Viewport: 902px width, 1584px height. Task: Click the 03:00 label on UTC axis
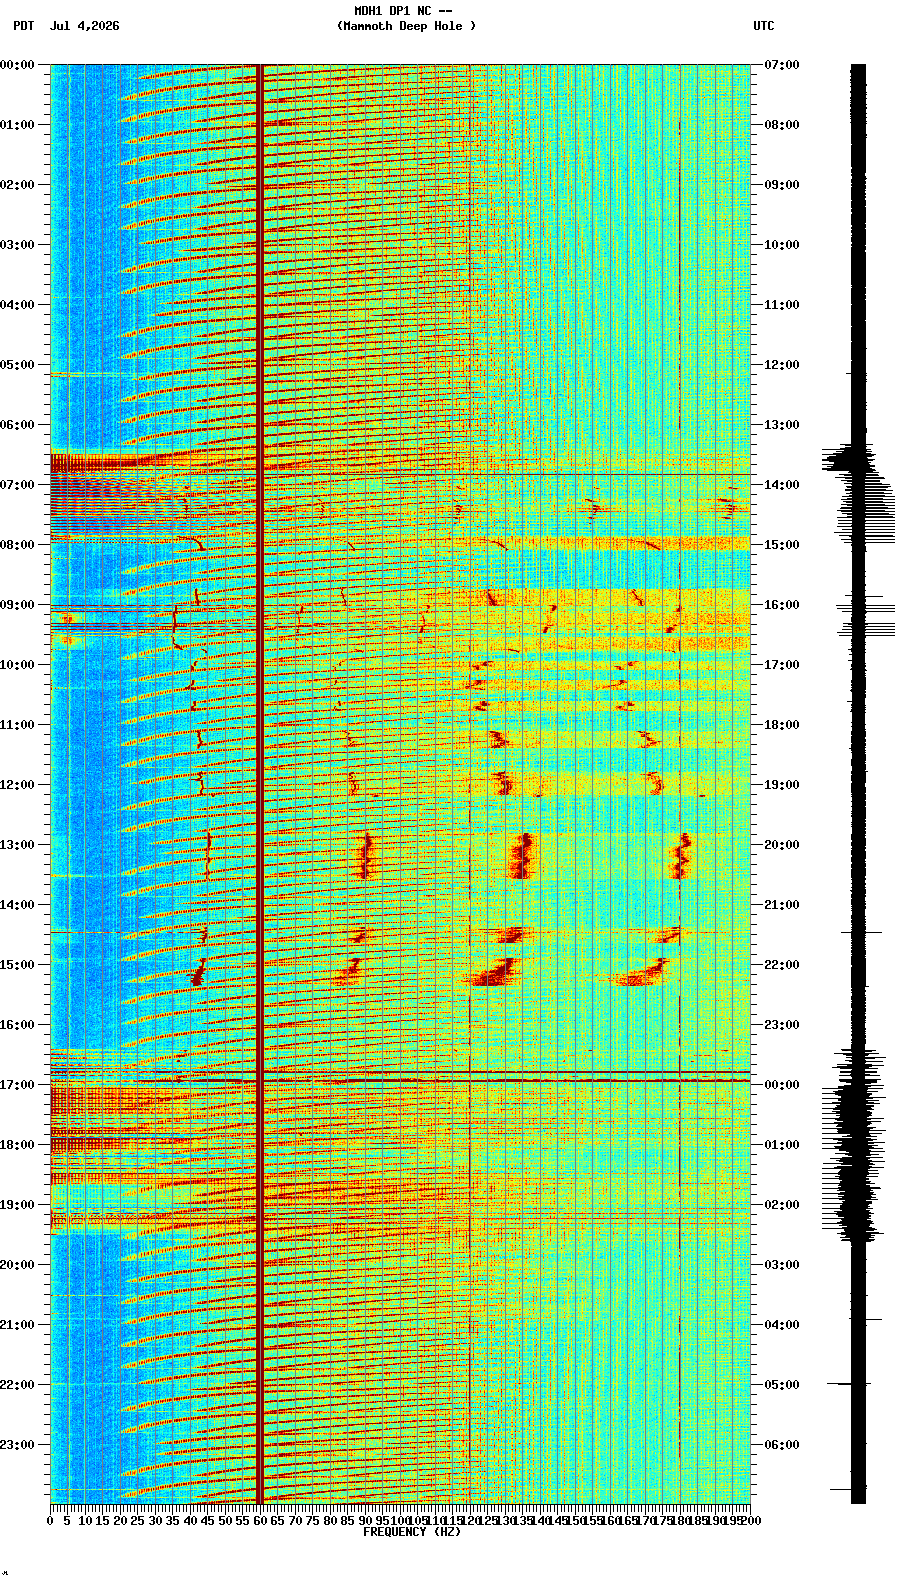tap(782, 1265)
